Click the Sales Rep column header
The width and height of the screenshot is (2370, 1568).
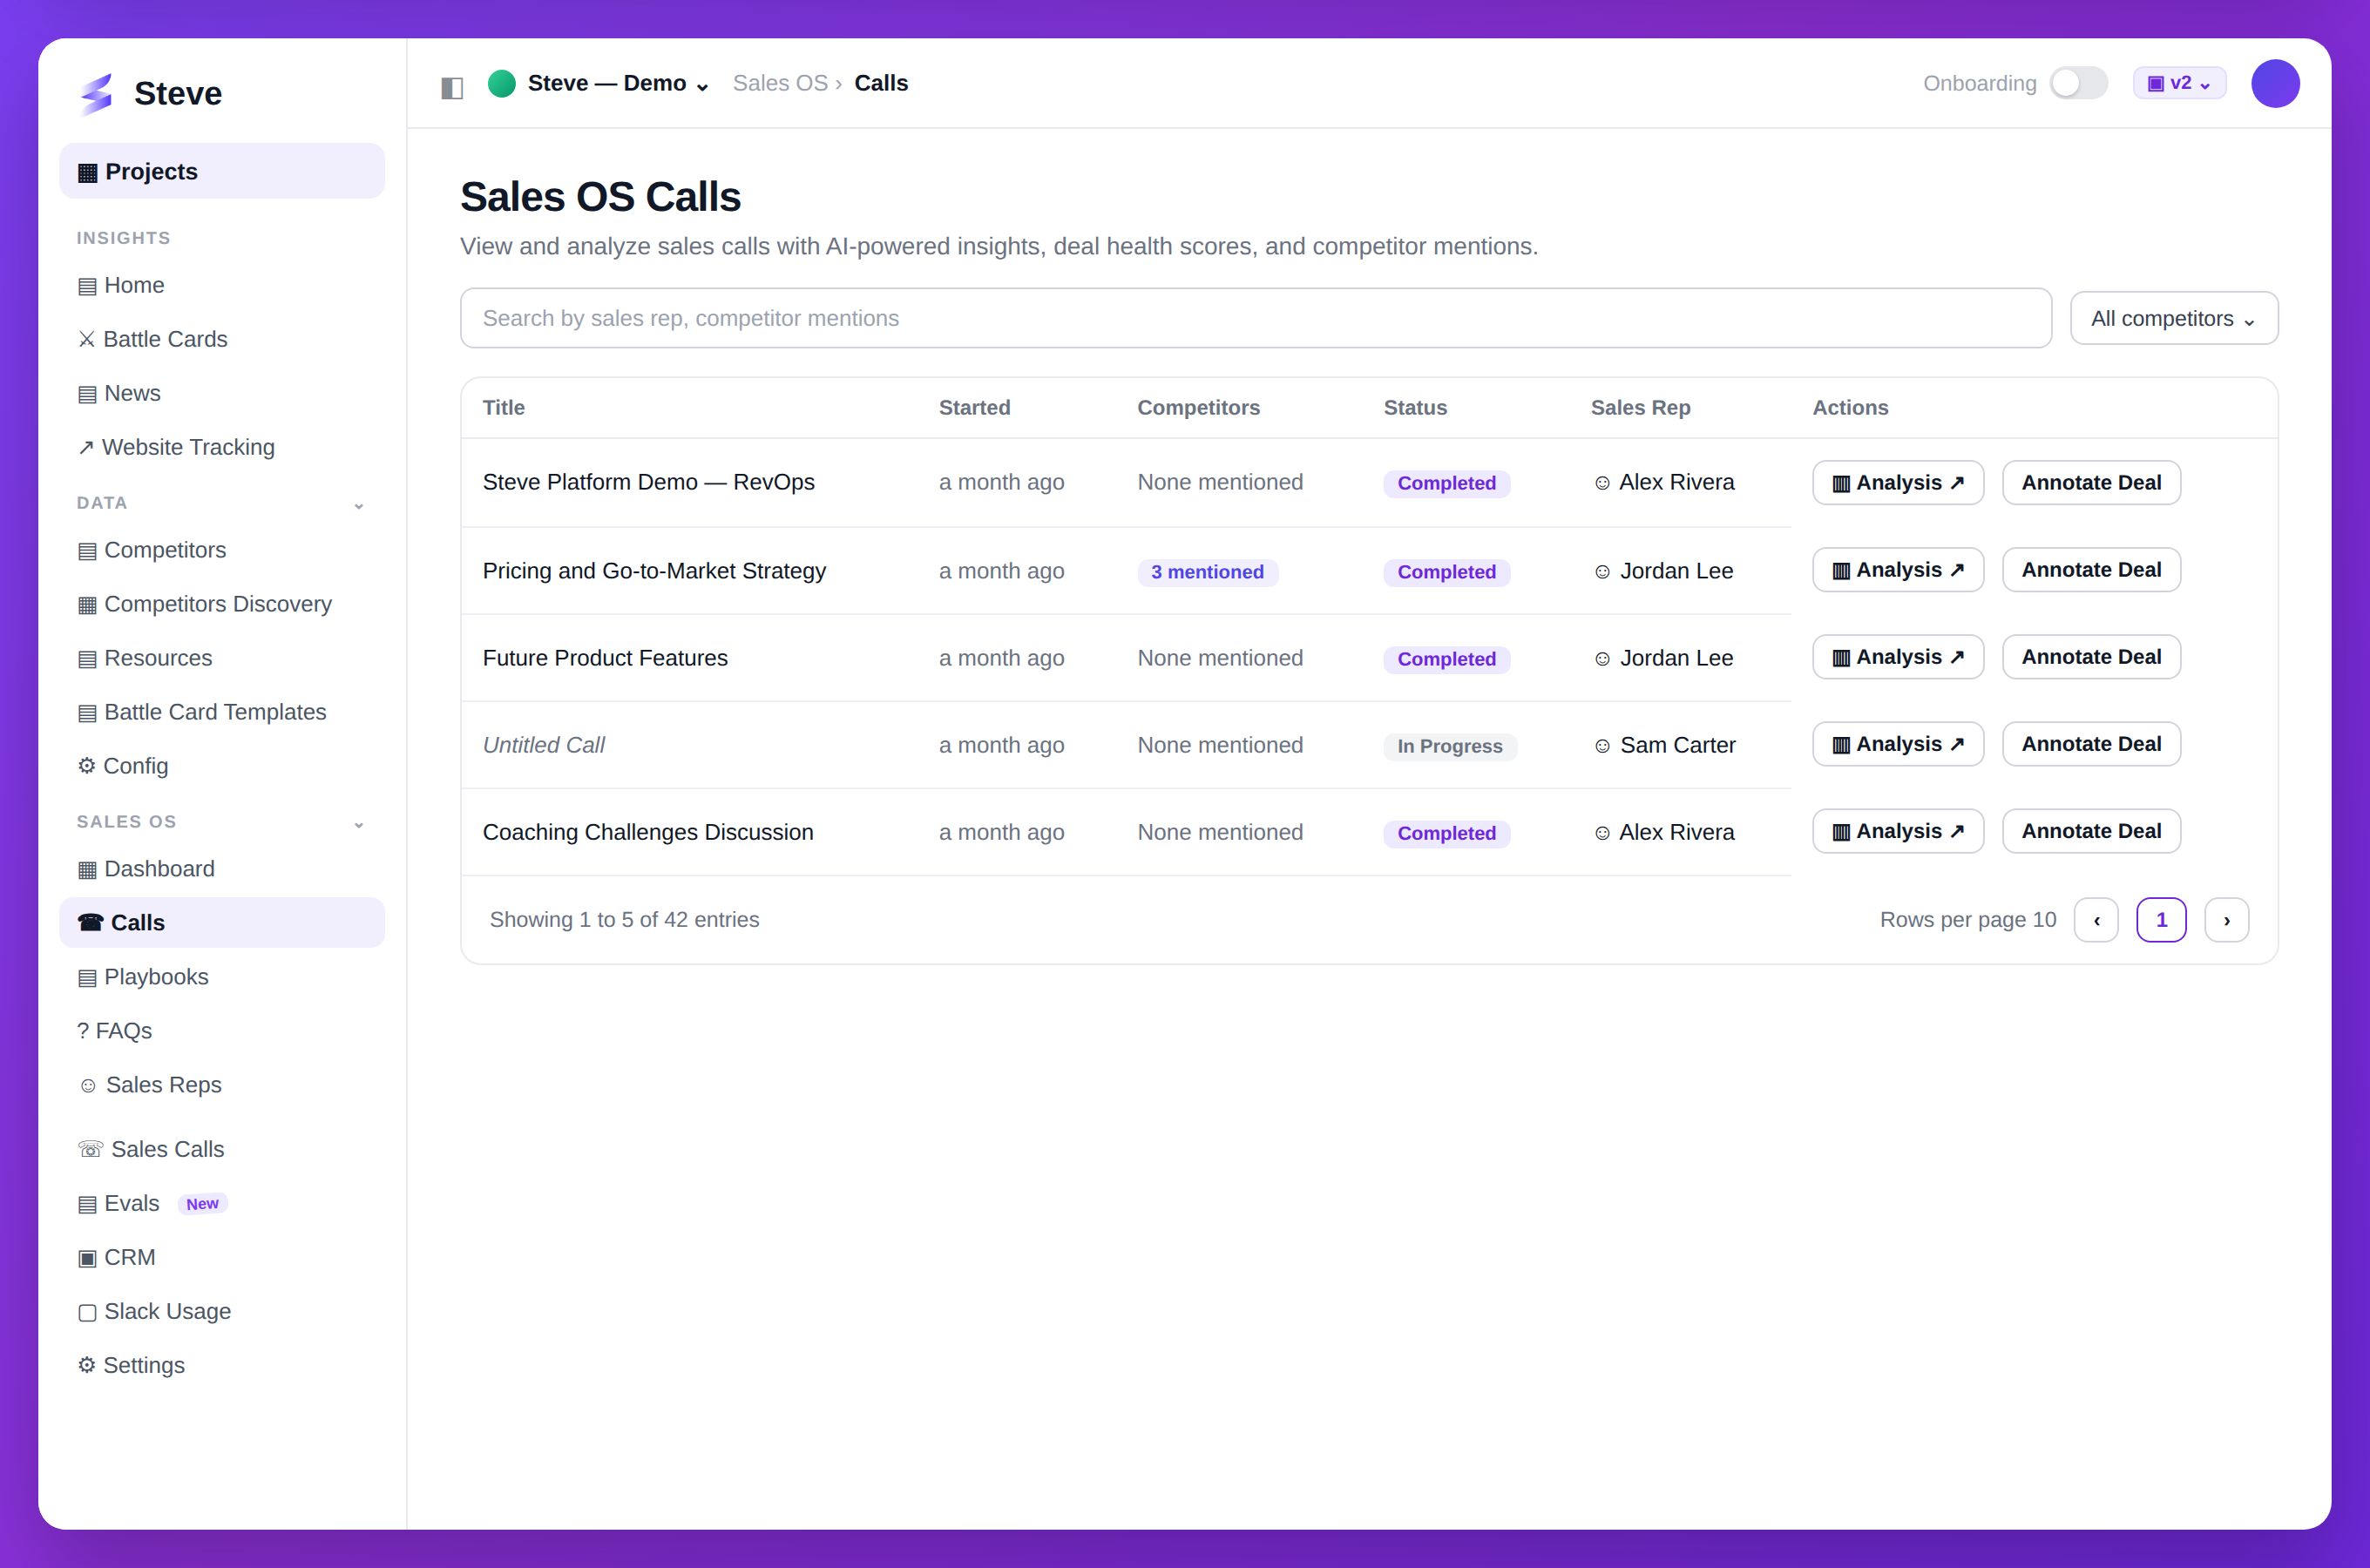(x=1640, y=408)
